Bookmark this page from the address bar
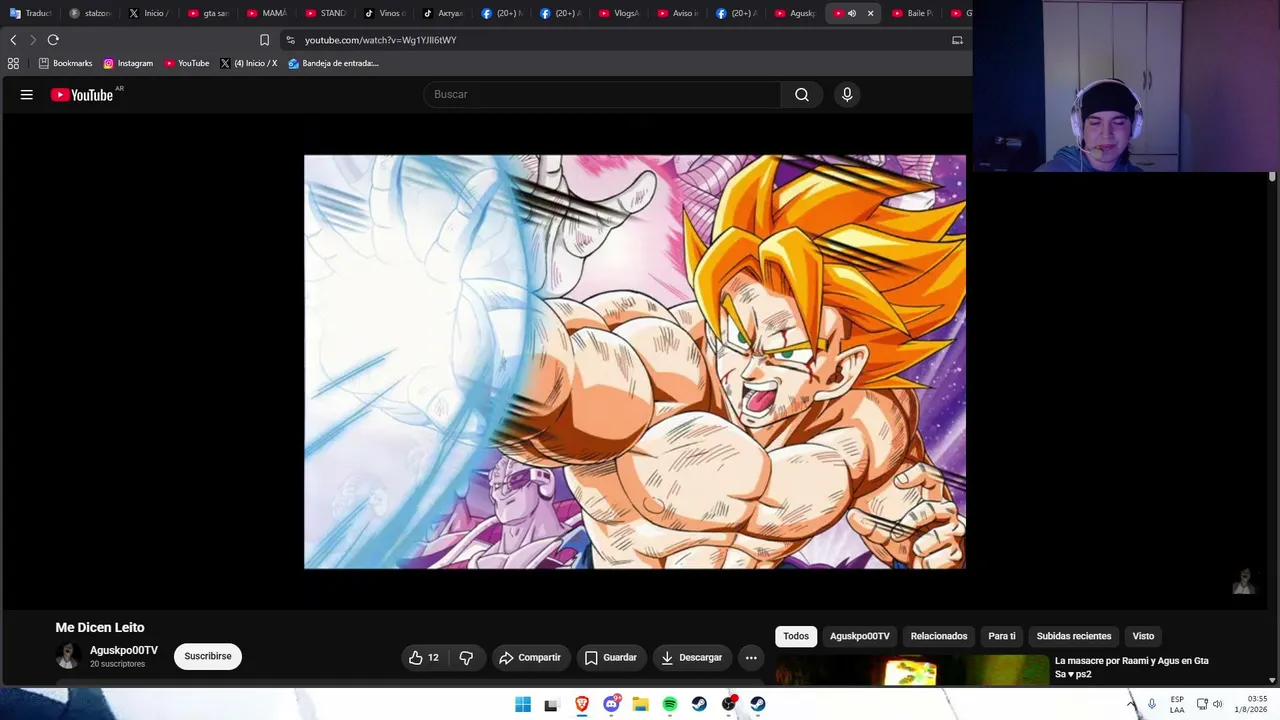 pyautogui.click(x=264, y=40)
